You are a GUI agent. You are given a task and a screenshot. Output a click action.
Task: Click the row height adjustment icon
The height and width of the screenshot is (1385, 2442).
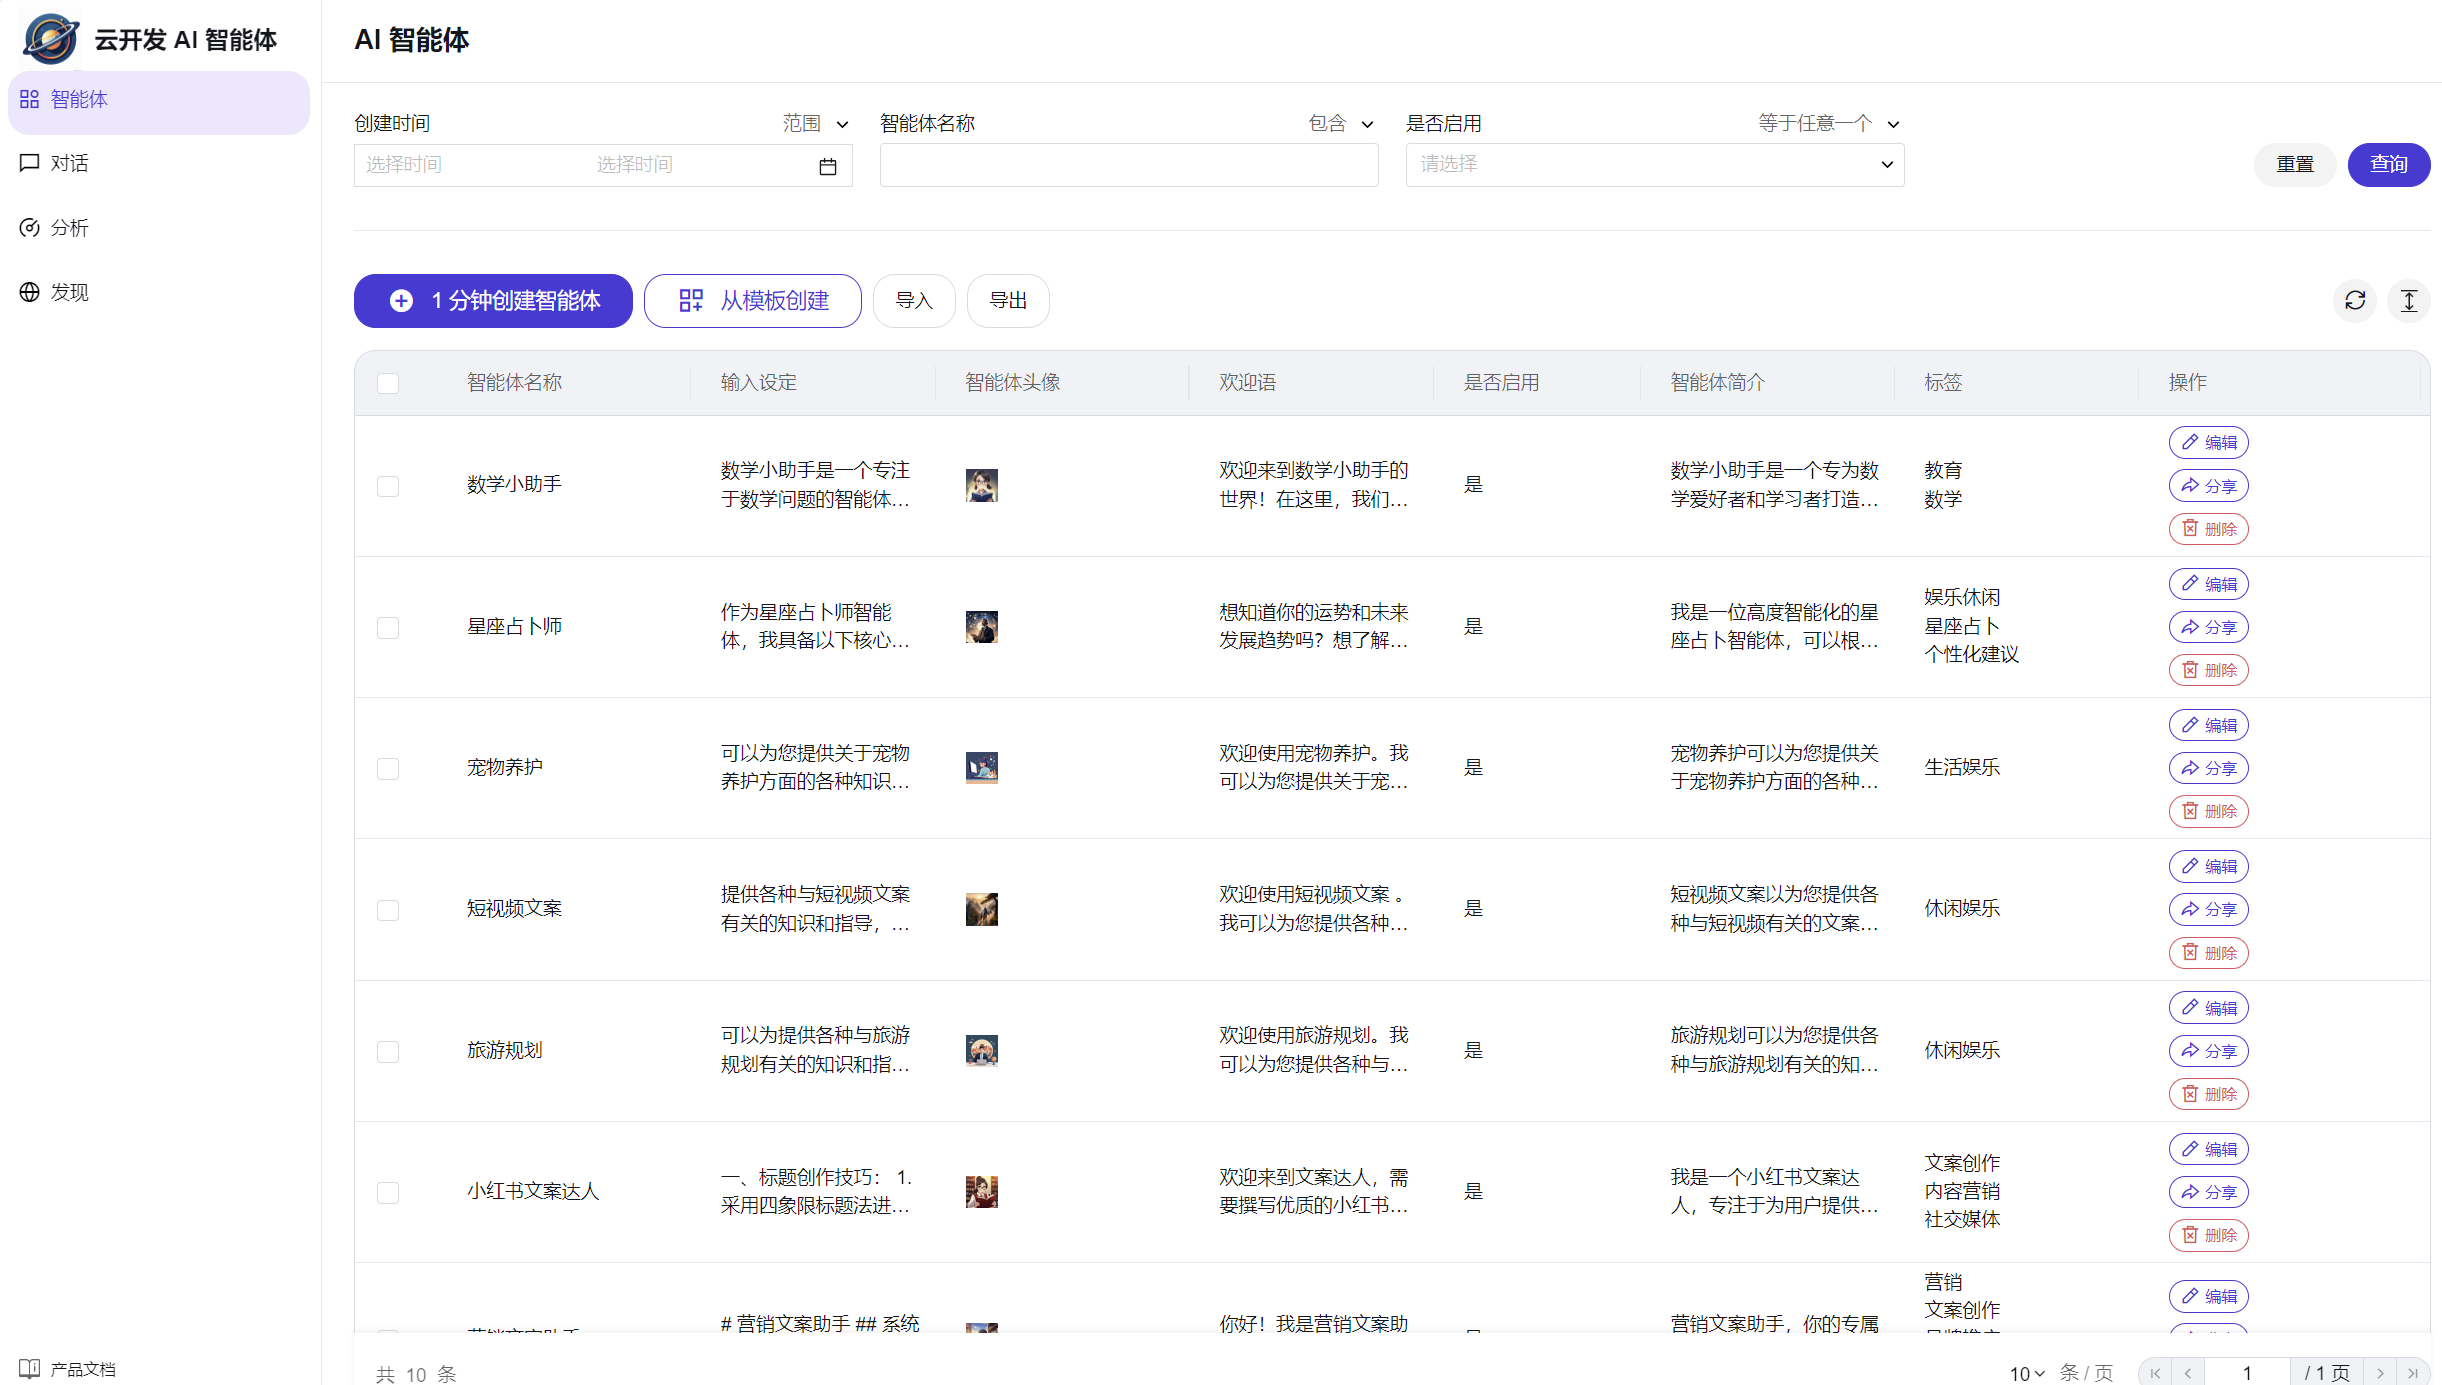click(x=2408, y=300)
